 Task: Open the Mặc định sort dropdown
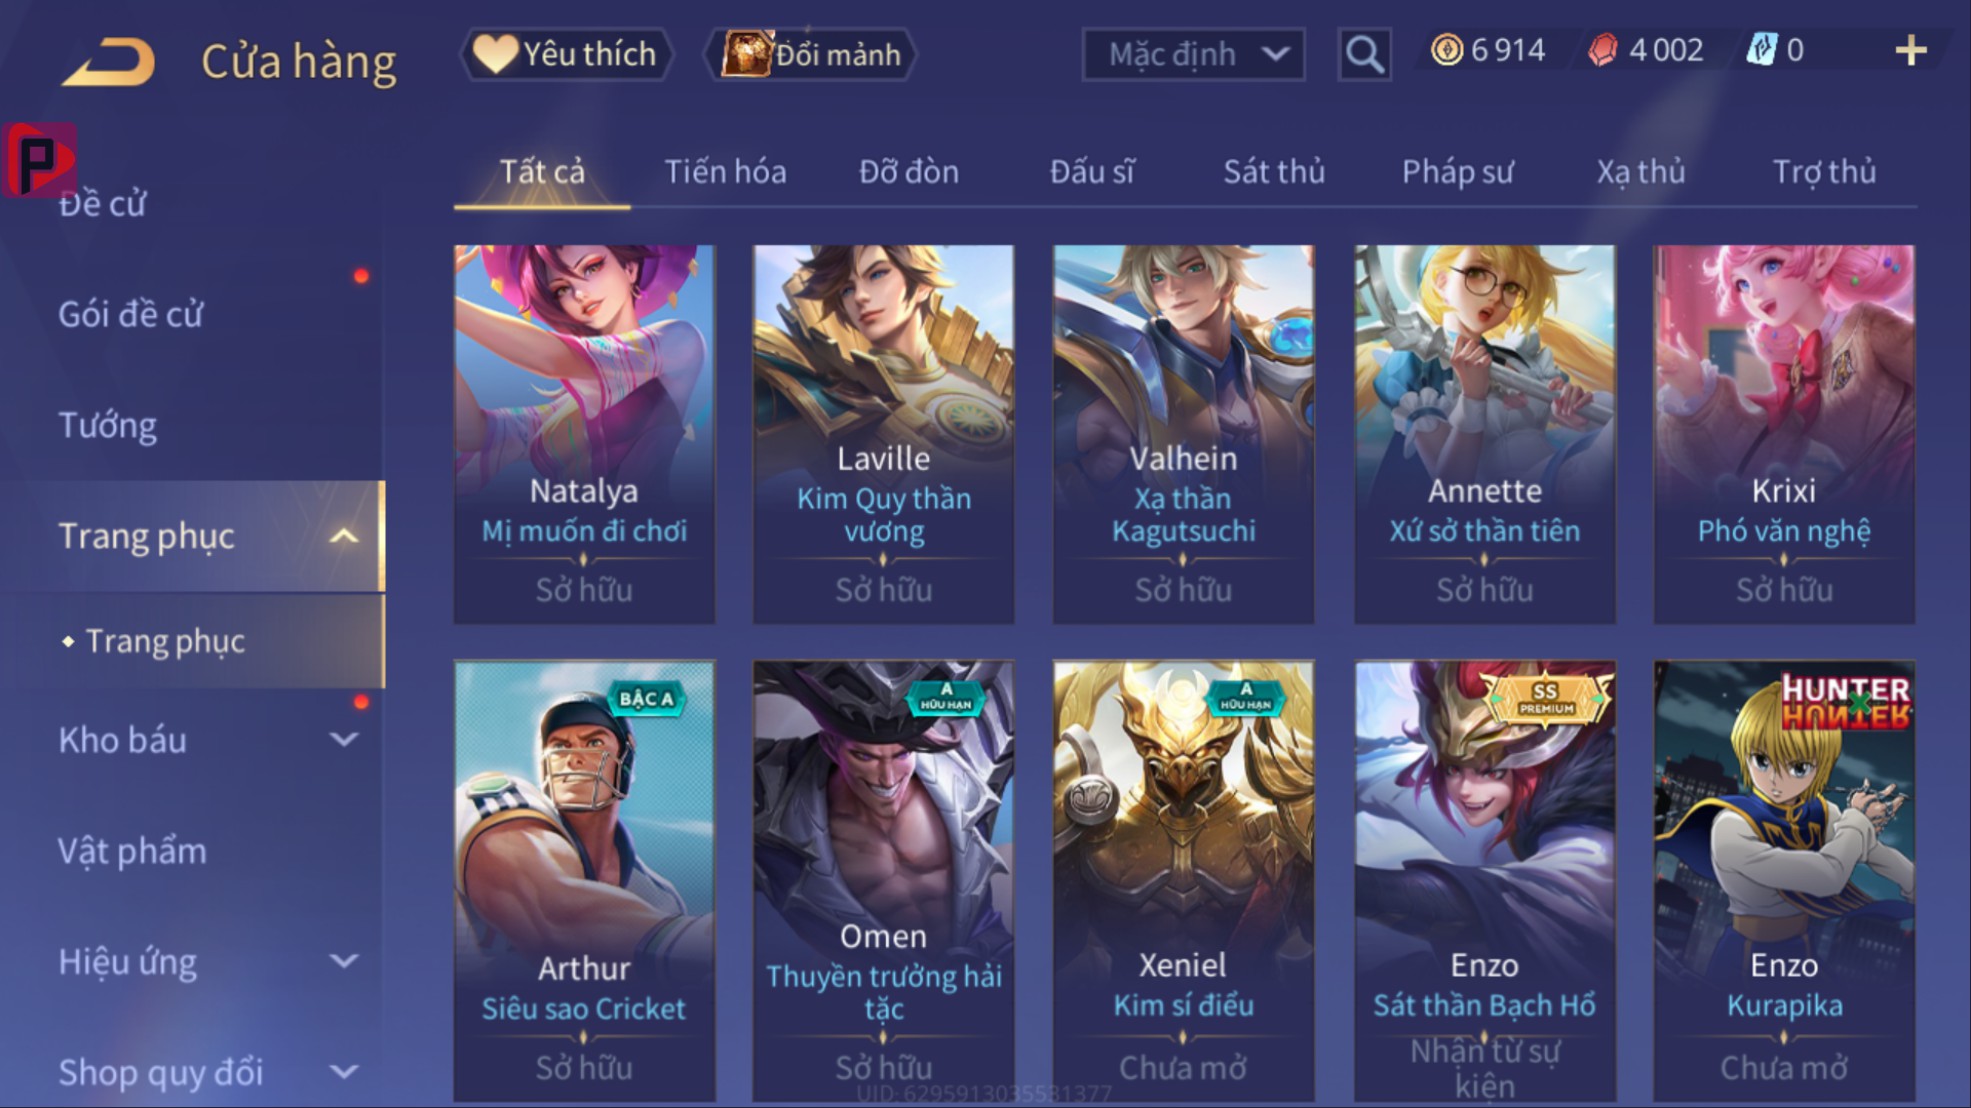tap(1193, 54)
